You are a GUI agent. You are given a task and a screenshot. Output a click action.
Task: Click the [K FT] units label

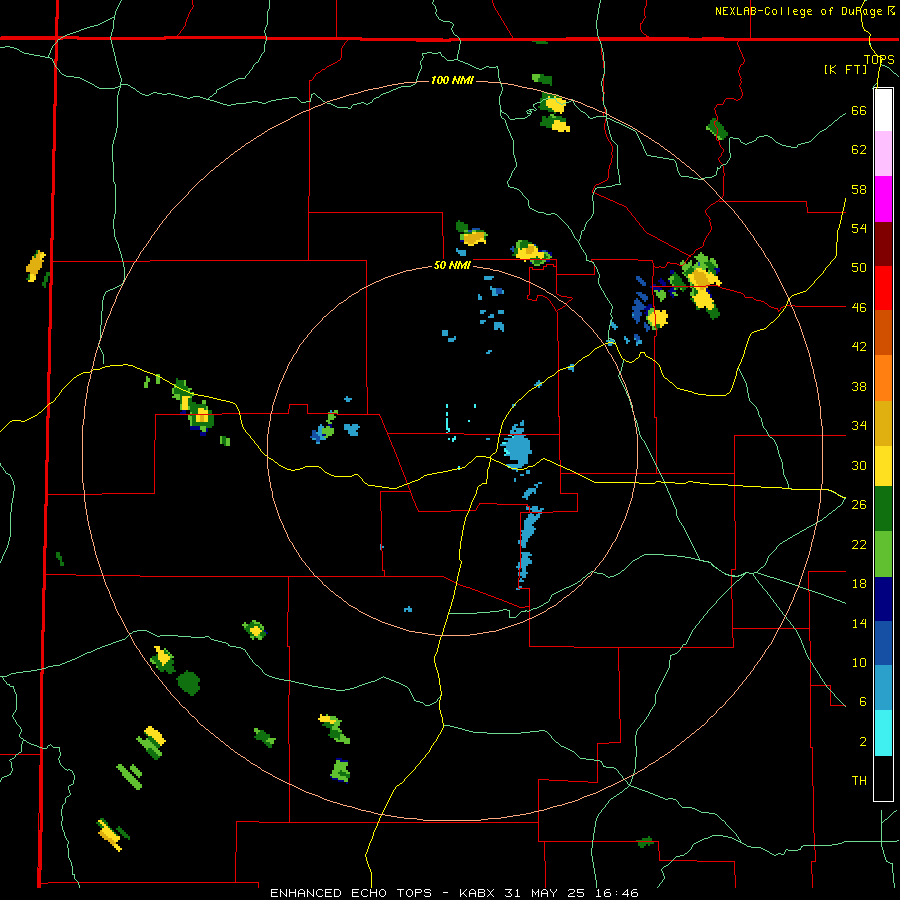click(x=845, y=69)
